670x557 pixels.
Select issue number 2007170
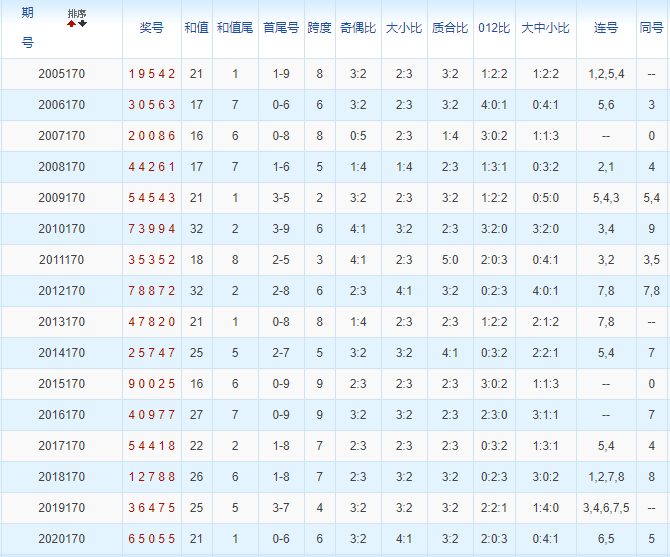(62, 136)
